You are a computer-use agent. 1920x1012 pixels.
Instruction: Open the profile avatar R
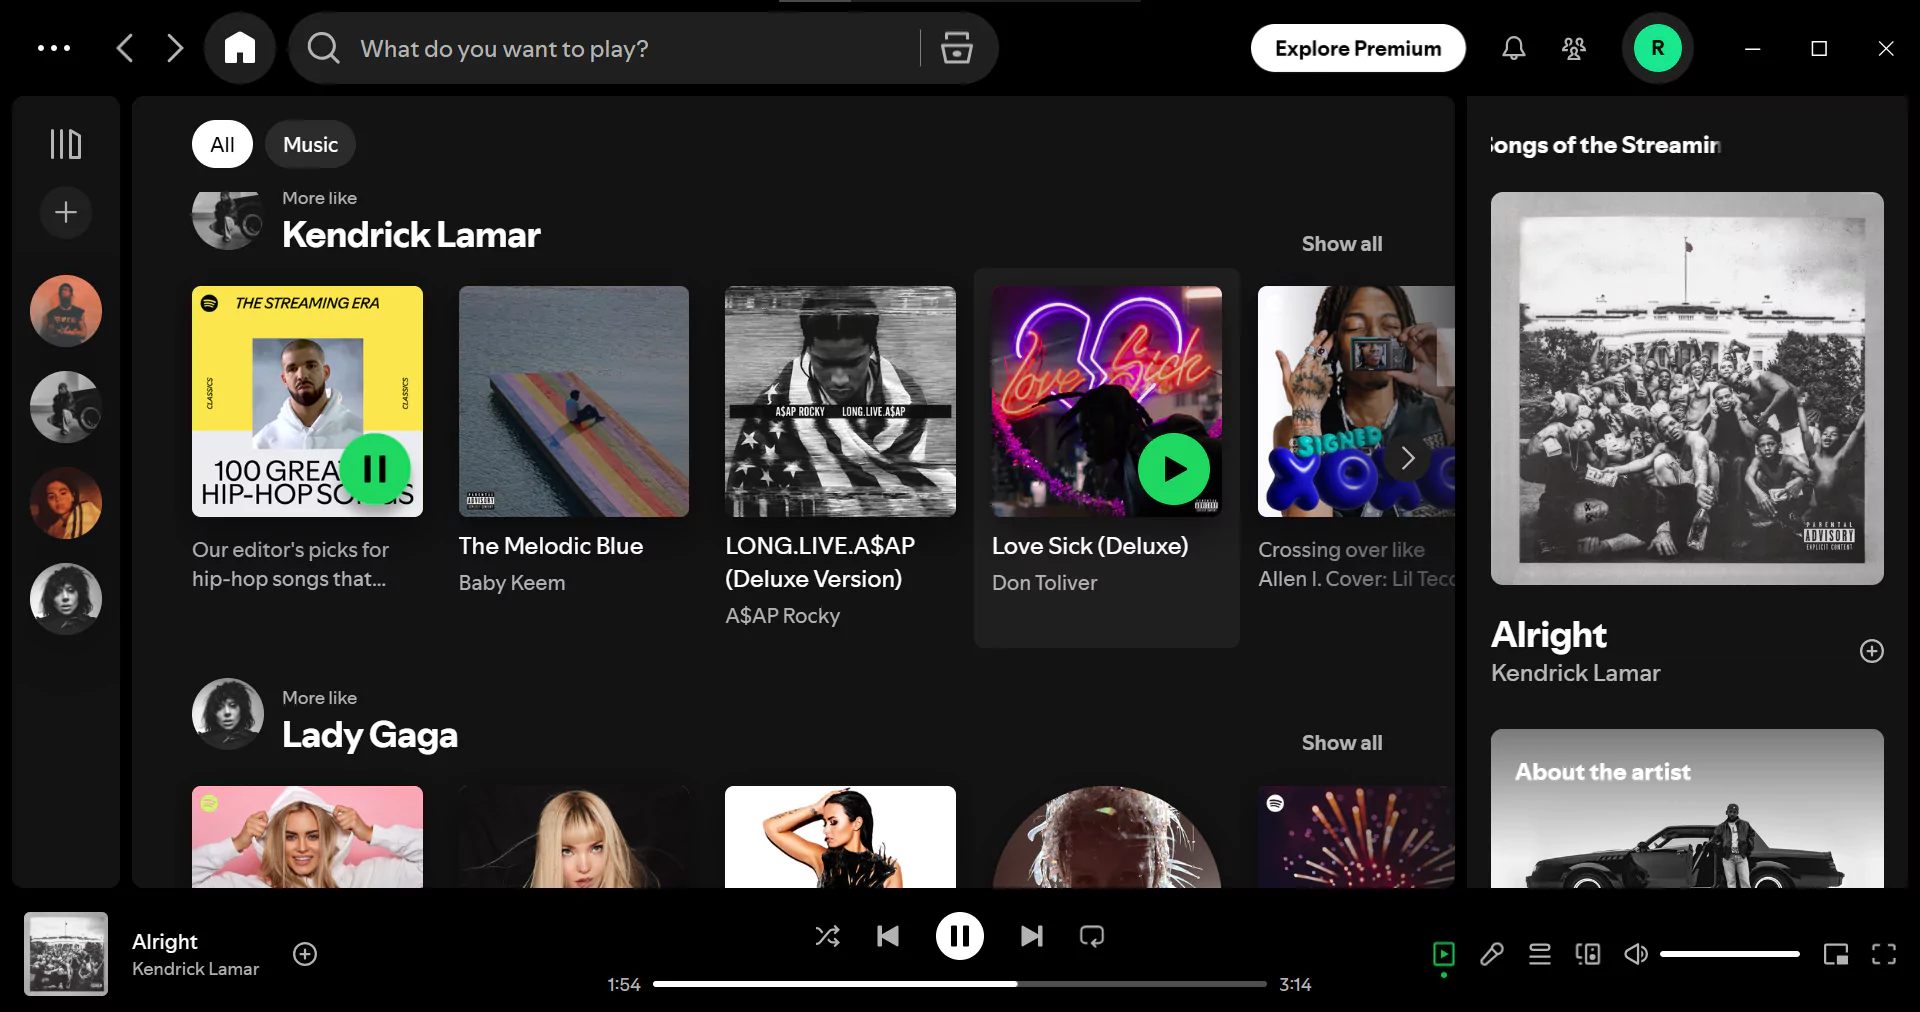(1657, 48)
